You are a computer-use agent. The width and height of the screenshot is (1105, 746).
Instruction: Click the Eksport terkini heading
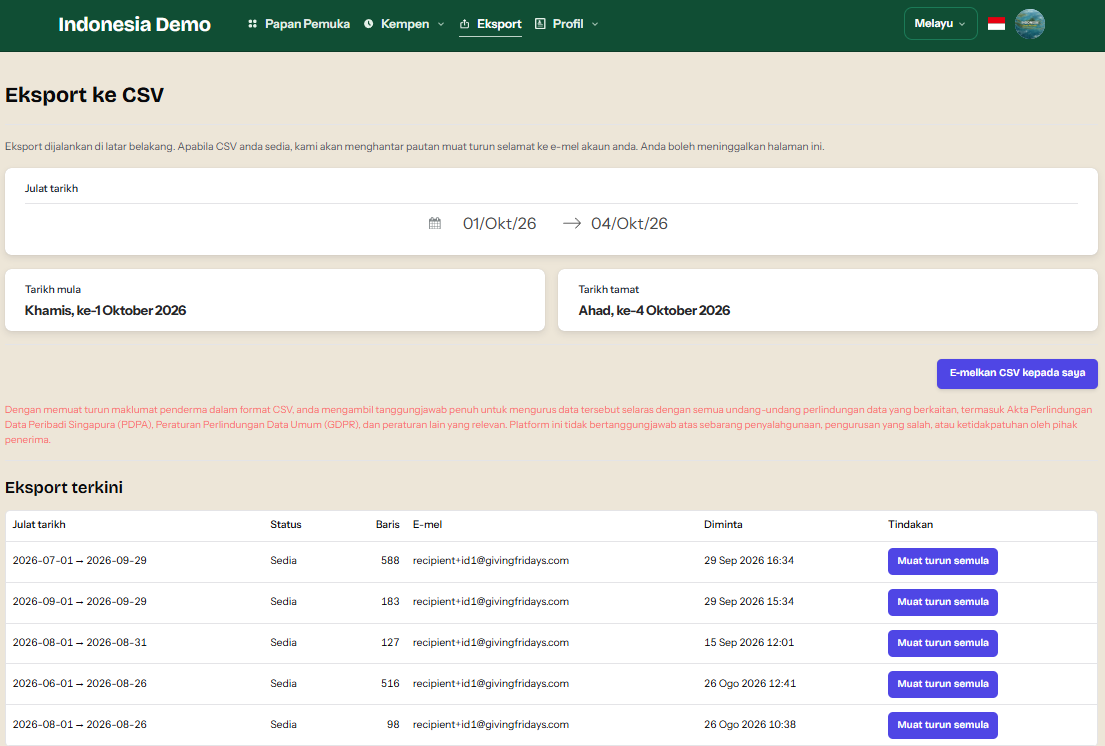64,487
